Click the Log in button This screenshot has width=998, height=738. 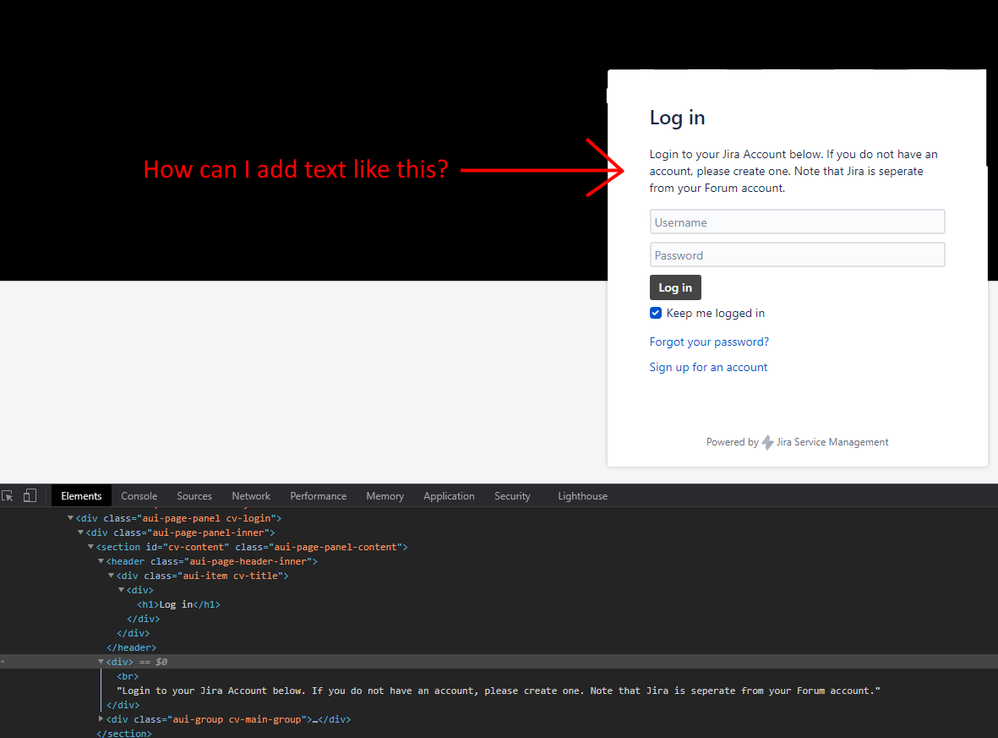click(675, 287)
